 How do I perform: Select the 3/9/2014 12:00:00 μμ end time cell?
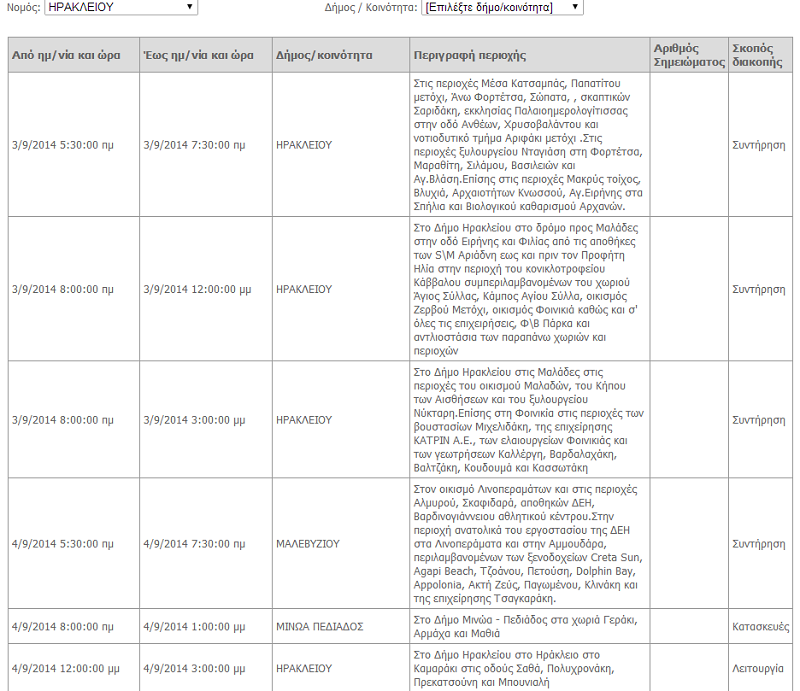[x=197, y=289]
